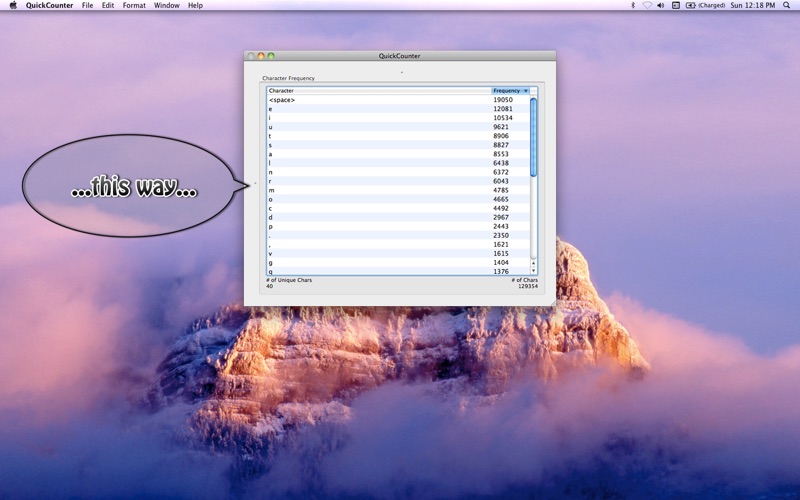
Task: Click the total chars value 129354
Action: pos(528,286)
